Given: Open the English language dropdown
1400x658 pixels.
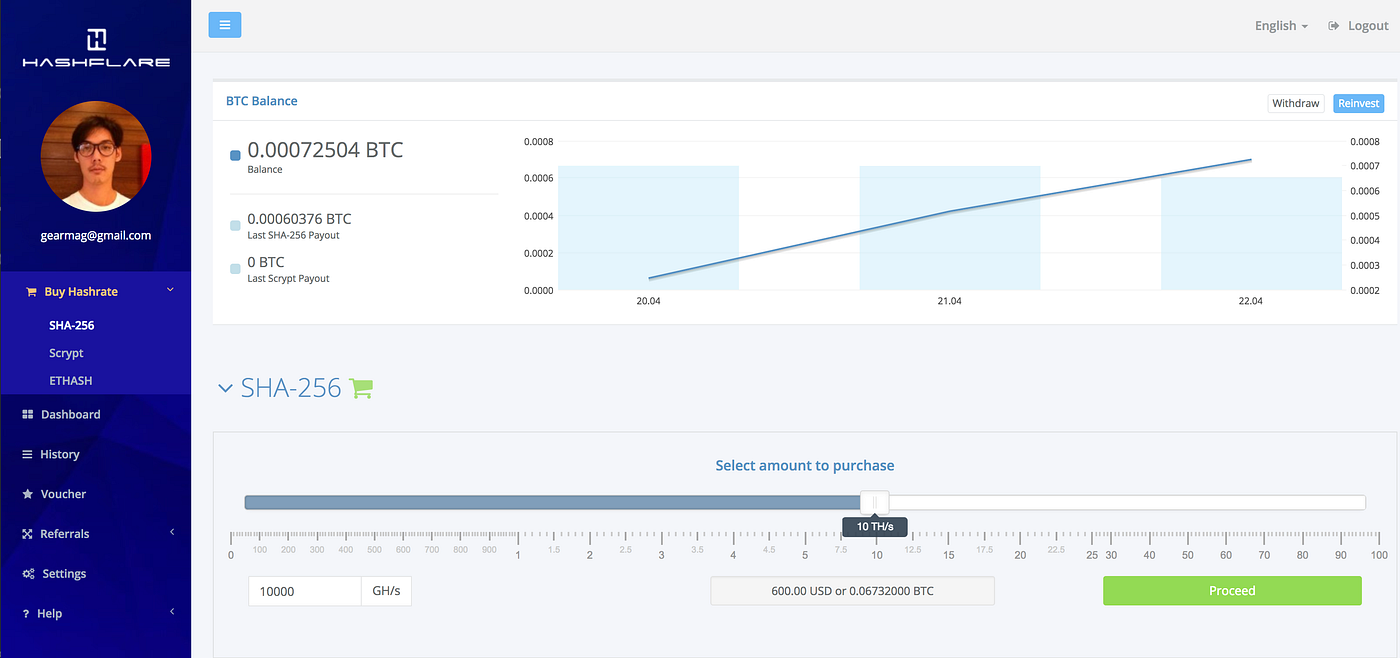Looking at the screenshot, I should click(x=1281, y=26).
